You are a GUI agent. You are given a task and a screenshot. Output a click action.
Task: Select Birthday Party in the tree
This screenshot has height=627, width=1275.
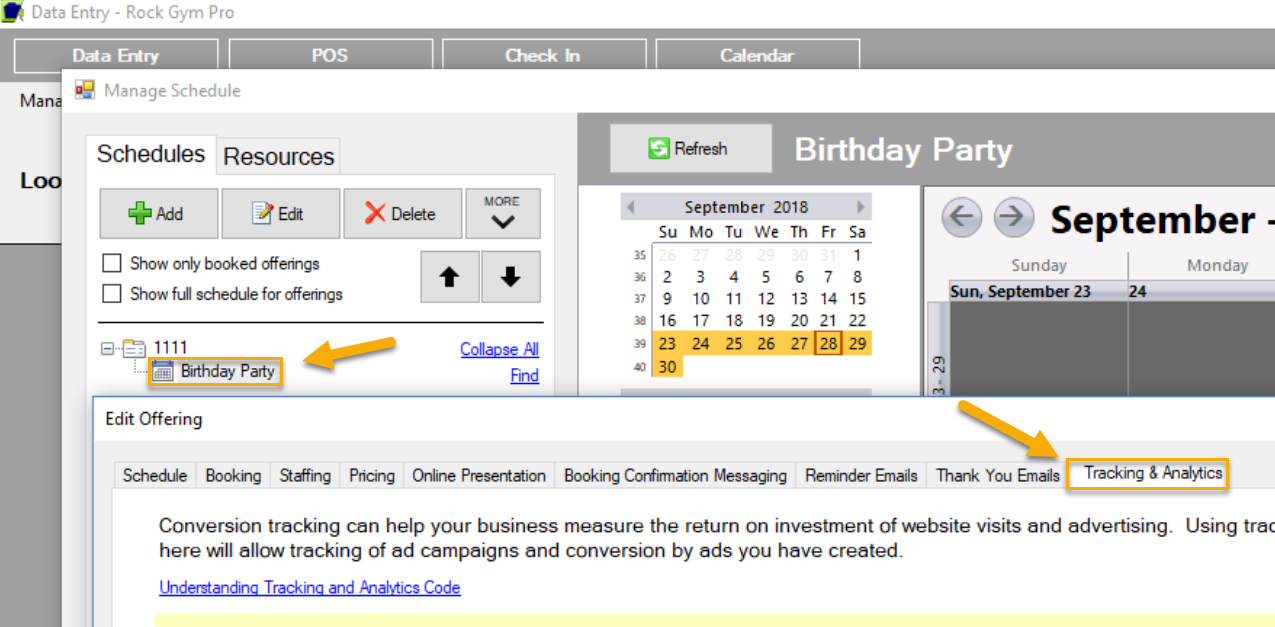227,372
